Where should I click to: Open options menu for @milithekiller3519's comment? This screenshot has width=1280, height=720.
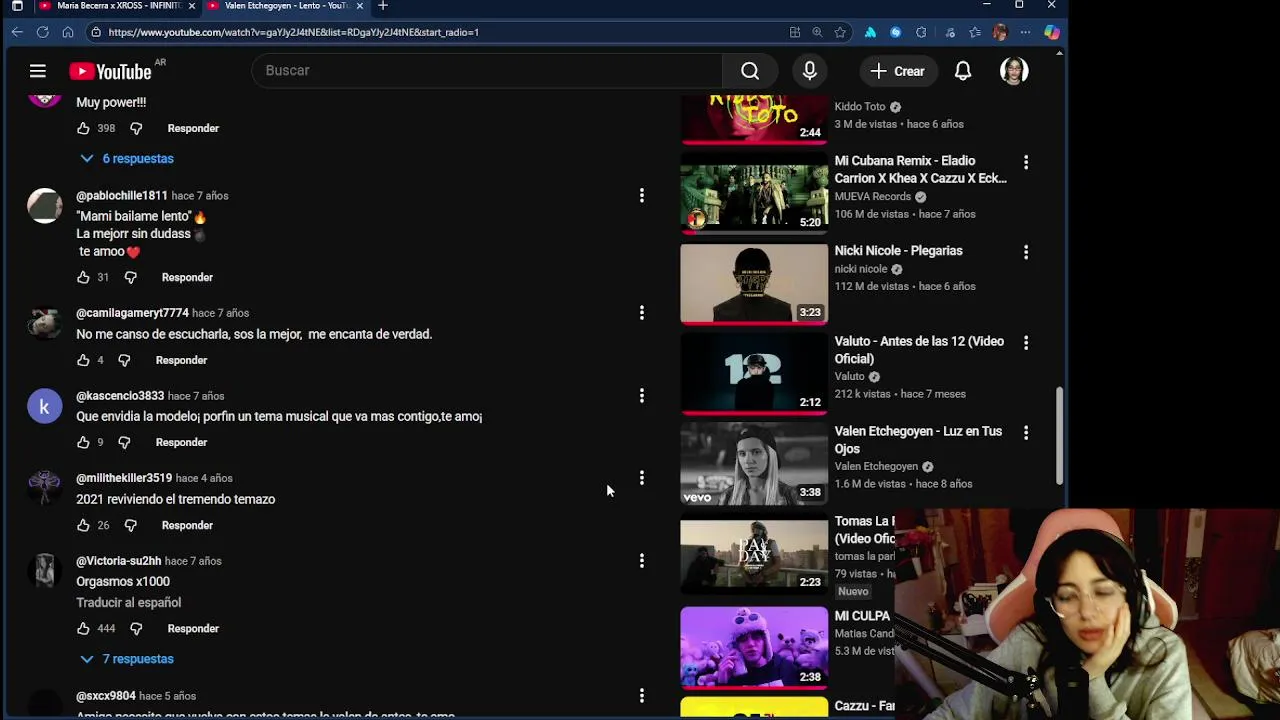(642, 478)
